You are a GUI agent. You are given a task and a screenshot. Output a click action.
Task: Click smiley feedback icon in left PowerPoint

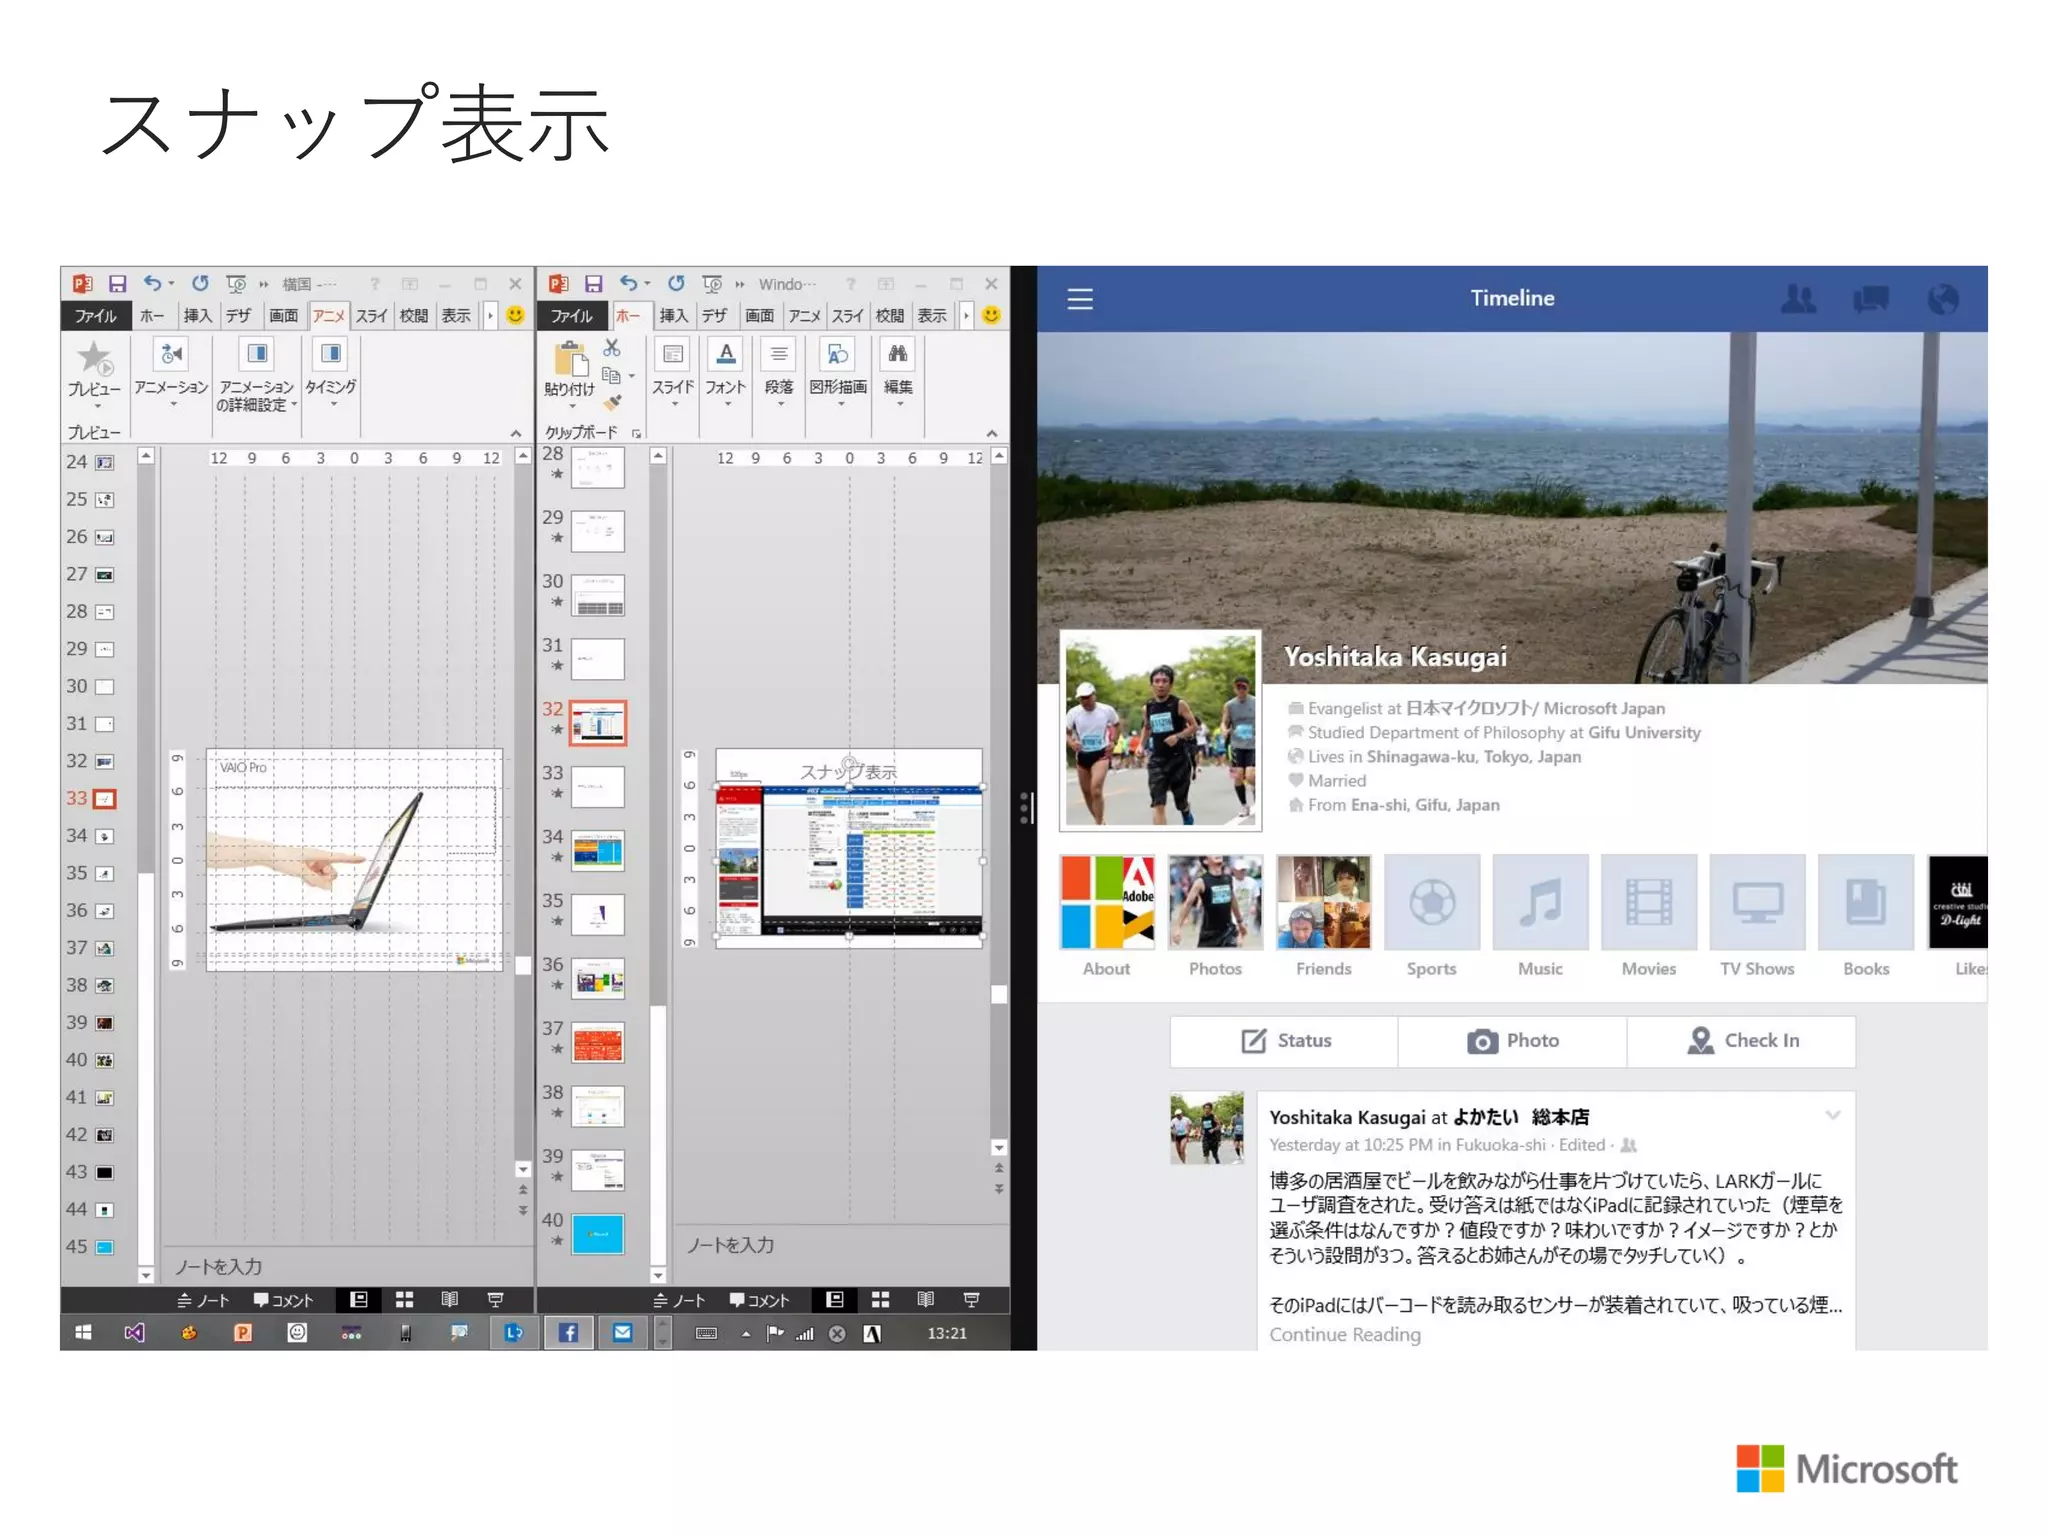click(x=515, y=315)
